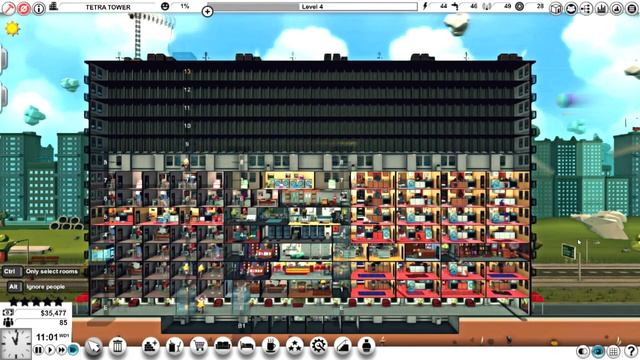Screen dimensions: 640x360
Task: Open the vase decoration build menu
Action: (367, 346)
